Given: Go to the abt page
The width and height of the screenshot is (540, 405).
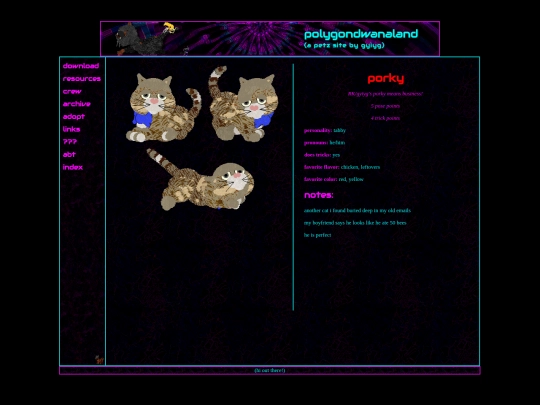Looking at the screenshot, I should [x=69, y=154].
